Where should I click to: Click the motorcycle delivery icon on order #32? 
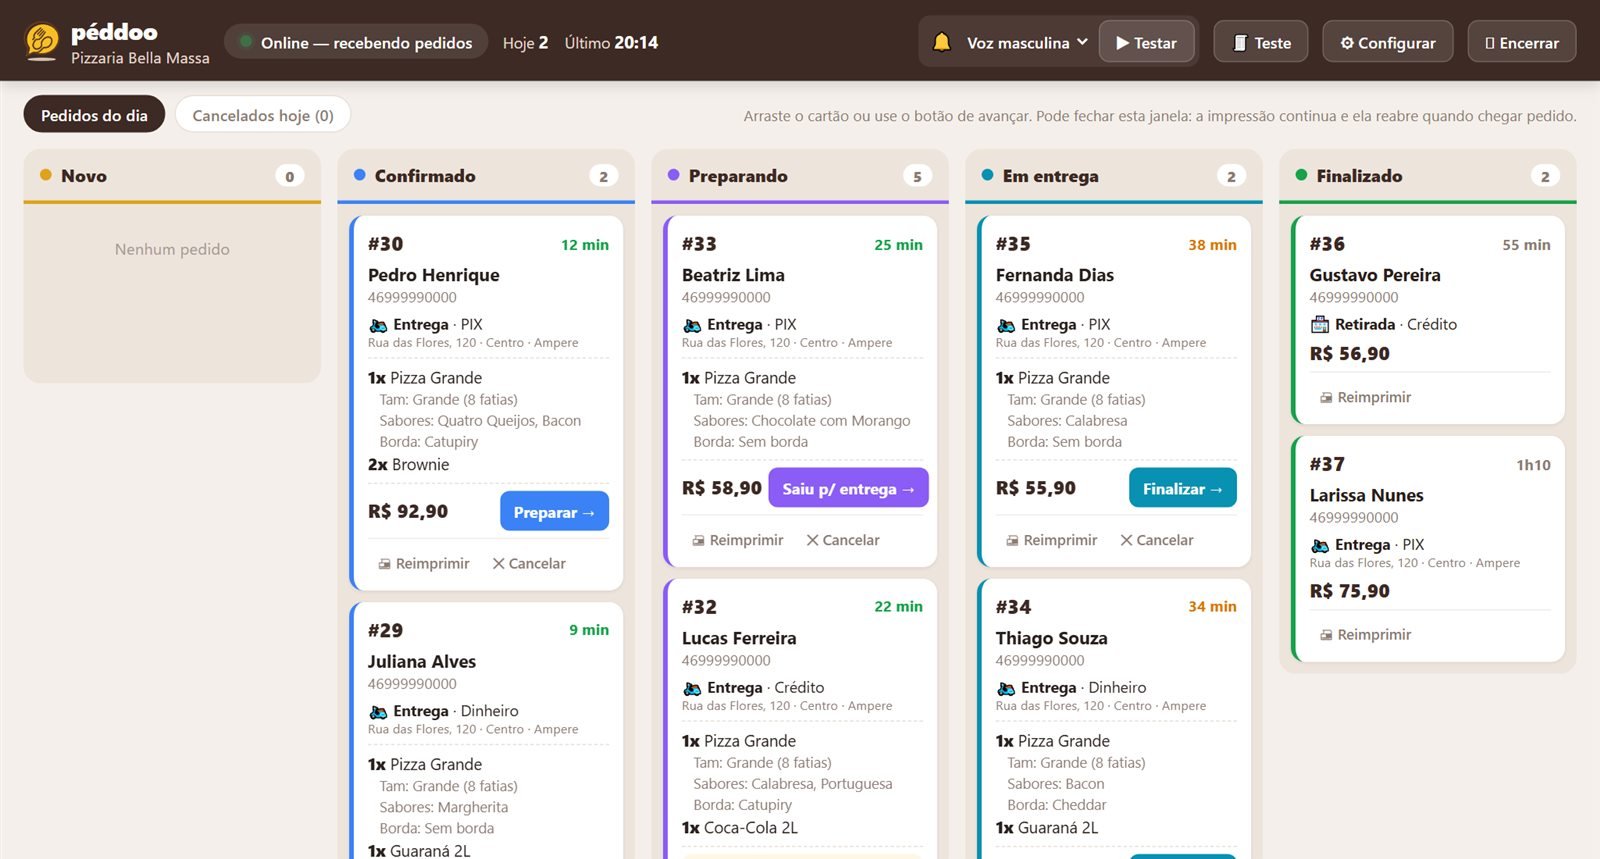[692, 688]
